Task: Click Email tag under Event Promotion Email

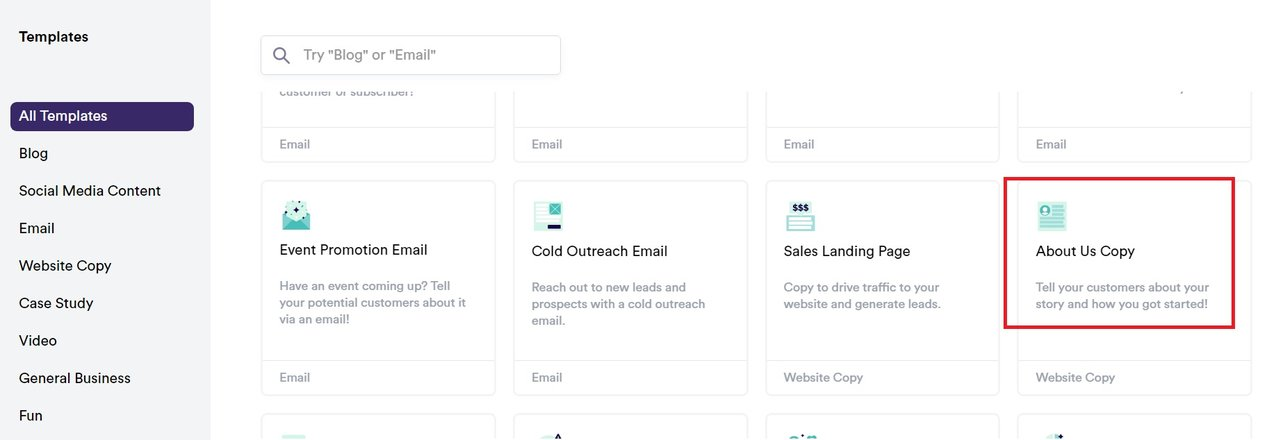Action: pyautogui.click(x=295, y=377)
